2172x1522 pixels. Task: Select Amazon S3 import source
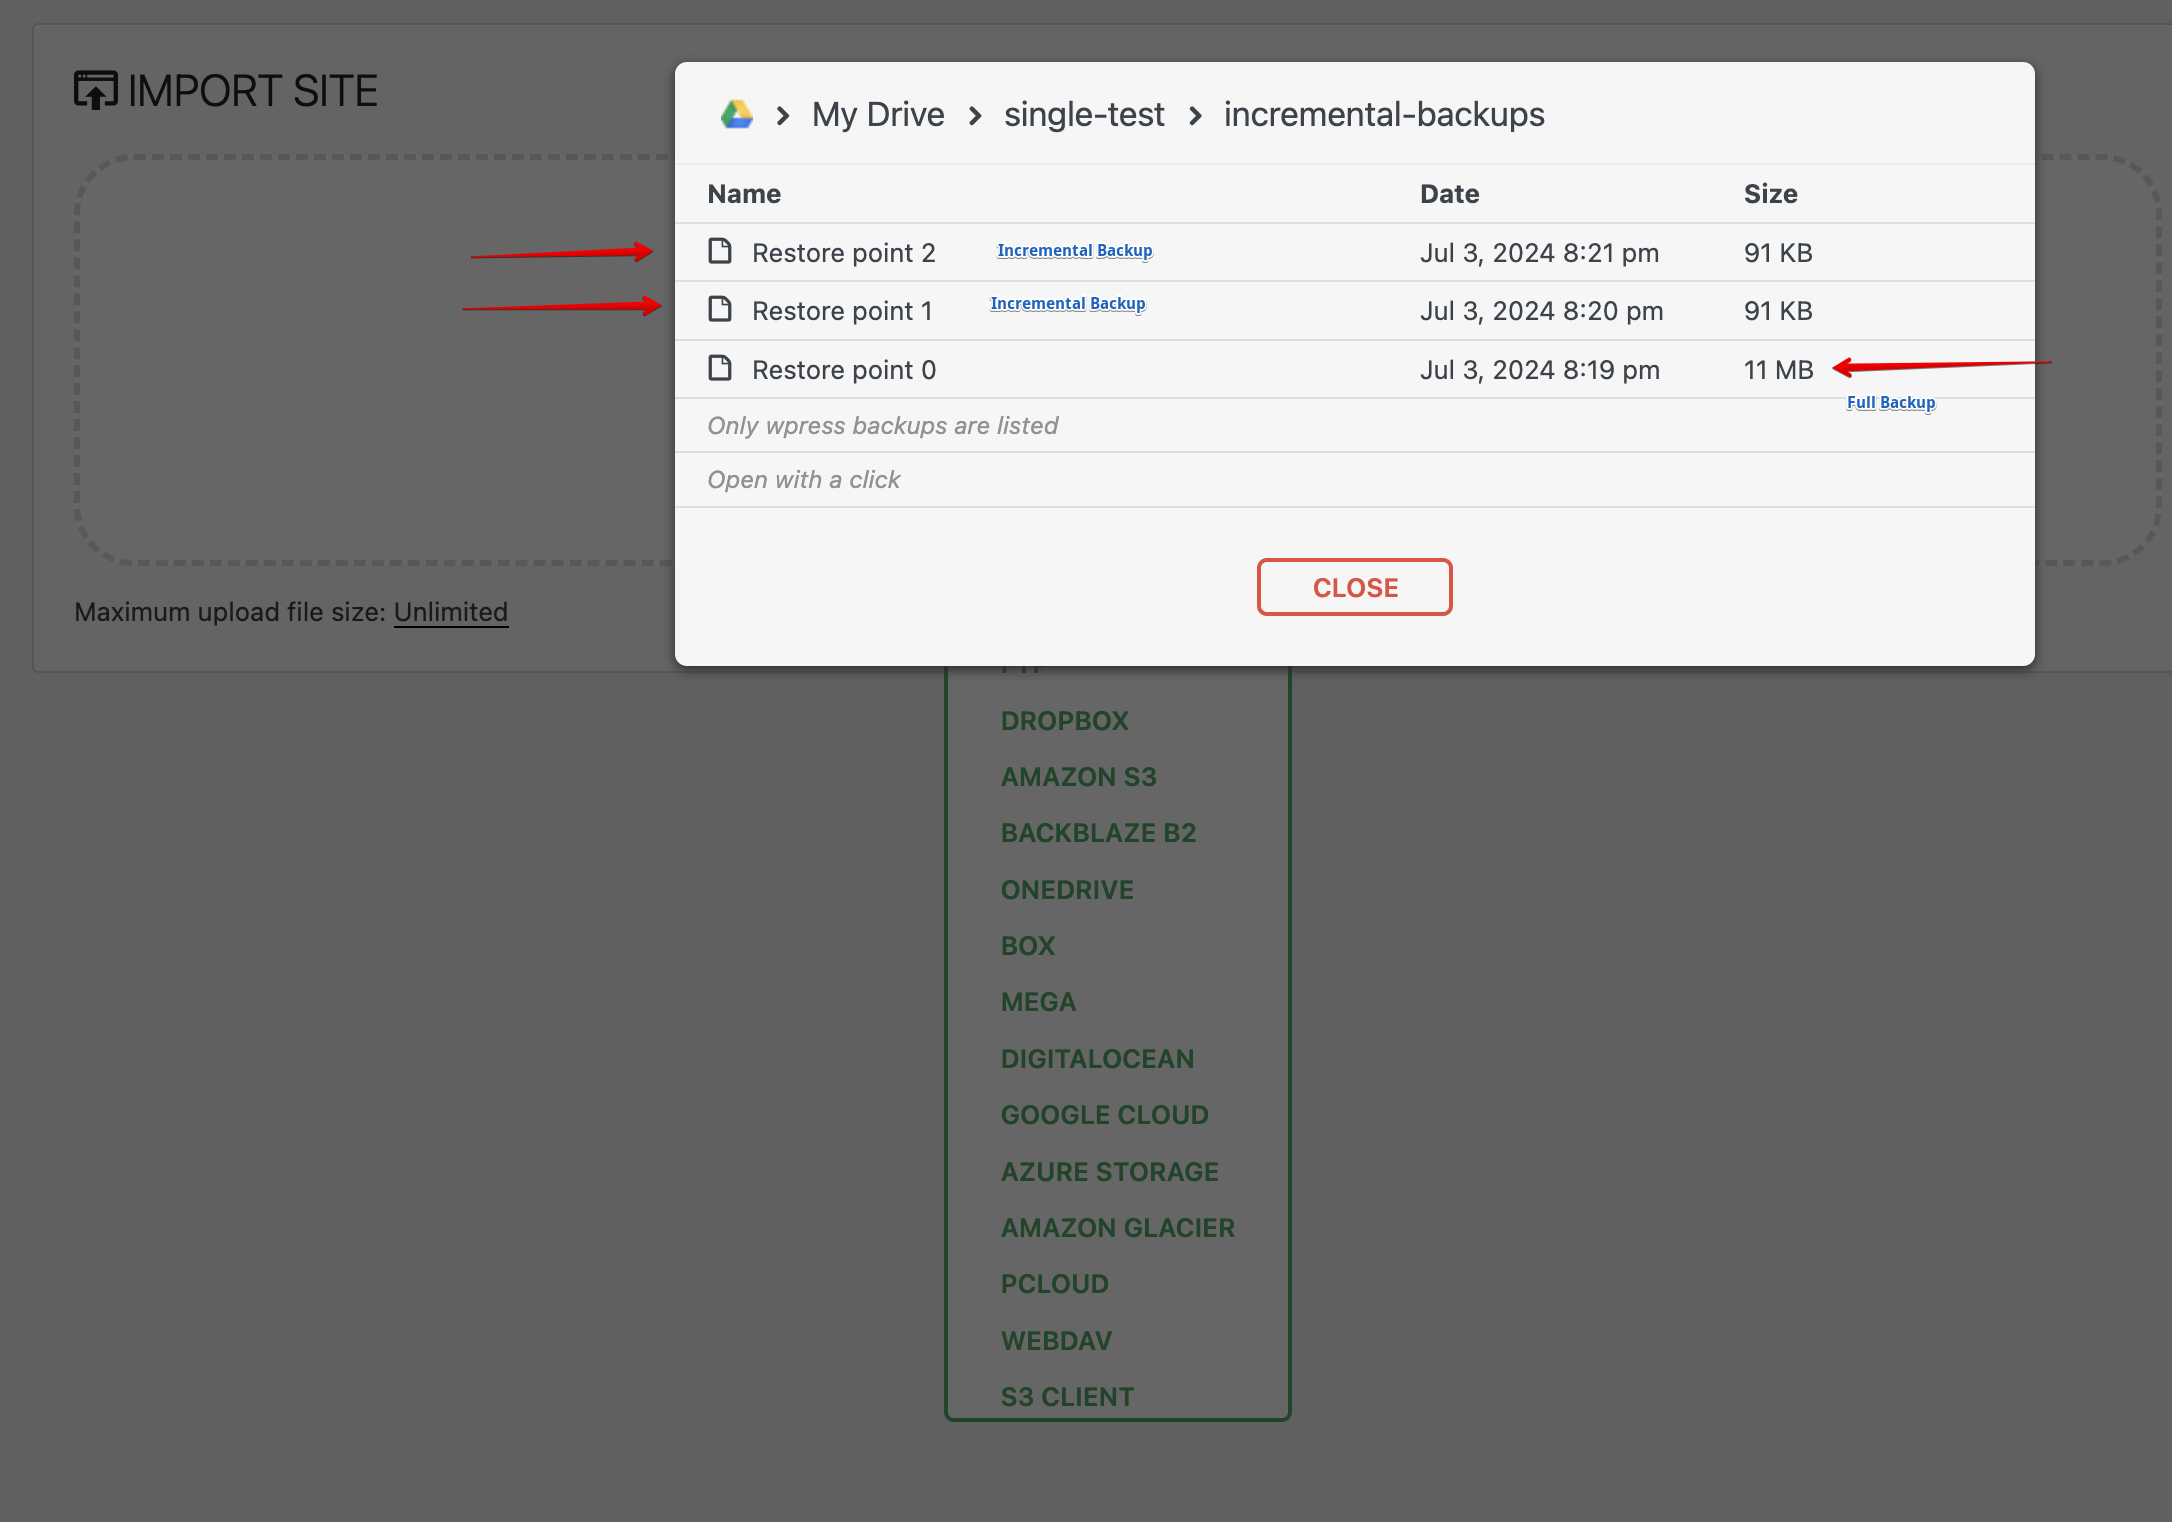[1078, 777]
